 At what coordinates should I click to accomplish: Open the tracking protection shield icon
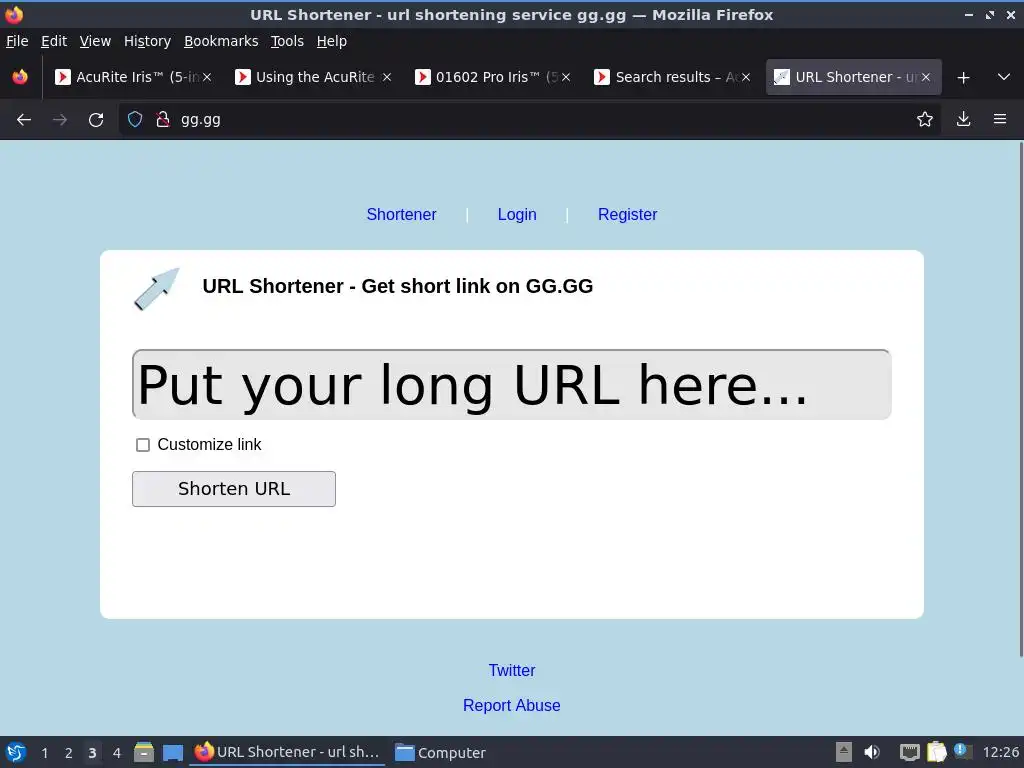point(135,119)
